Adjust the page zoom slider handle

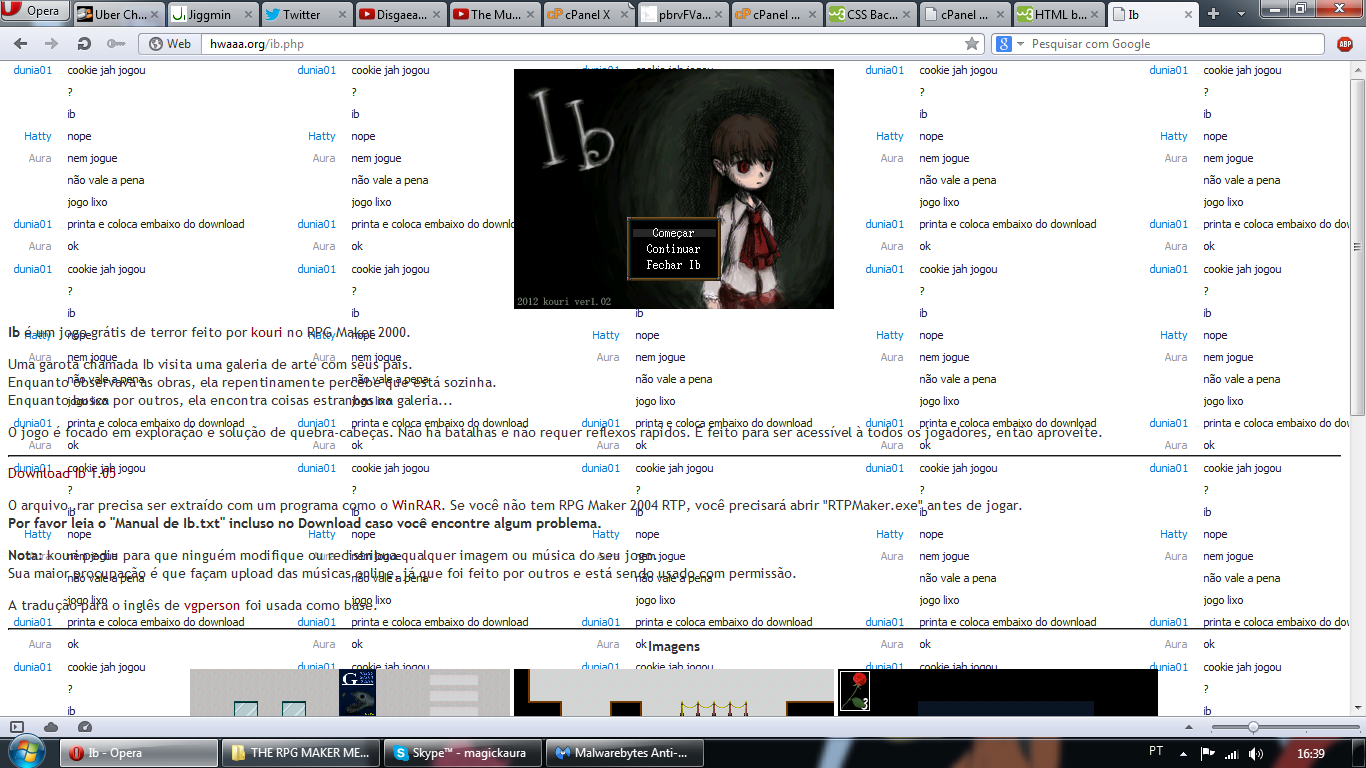(1253, 727)
